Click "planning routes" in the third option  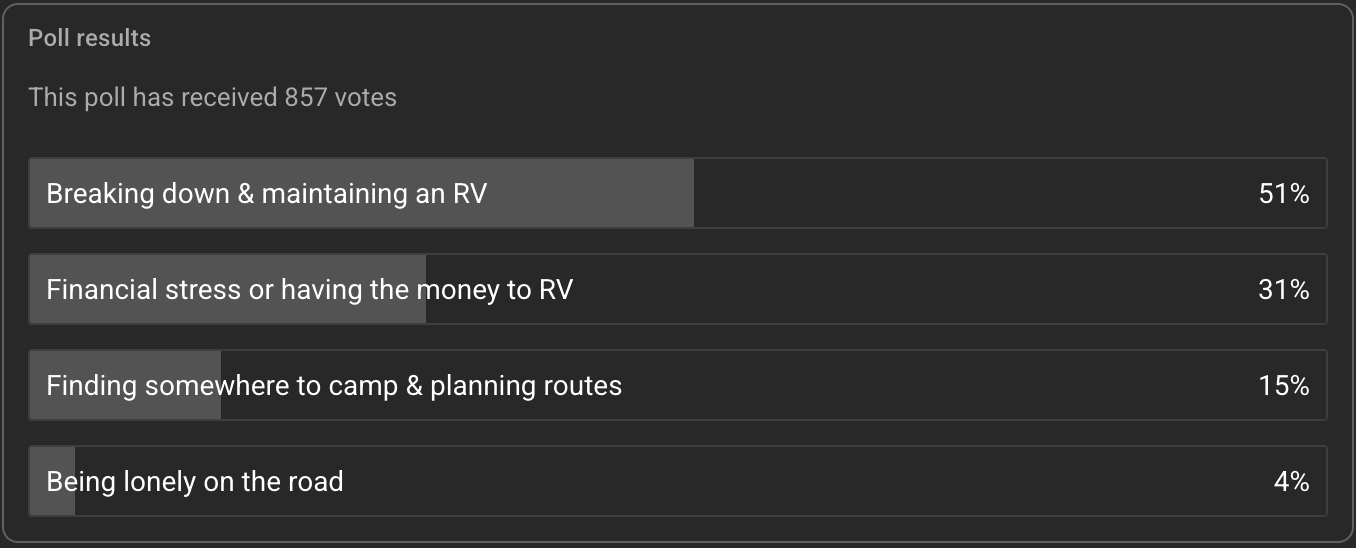pyautogui.click(x=526, y=385)
